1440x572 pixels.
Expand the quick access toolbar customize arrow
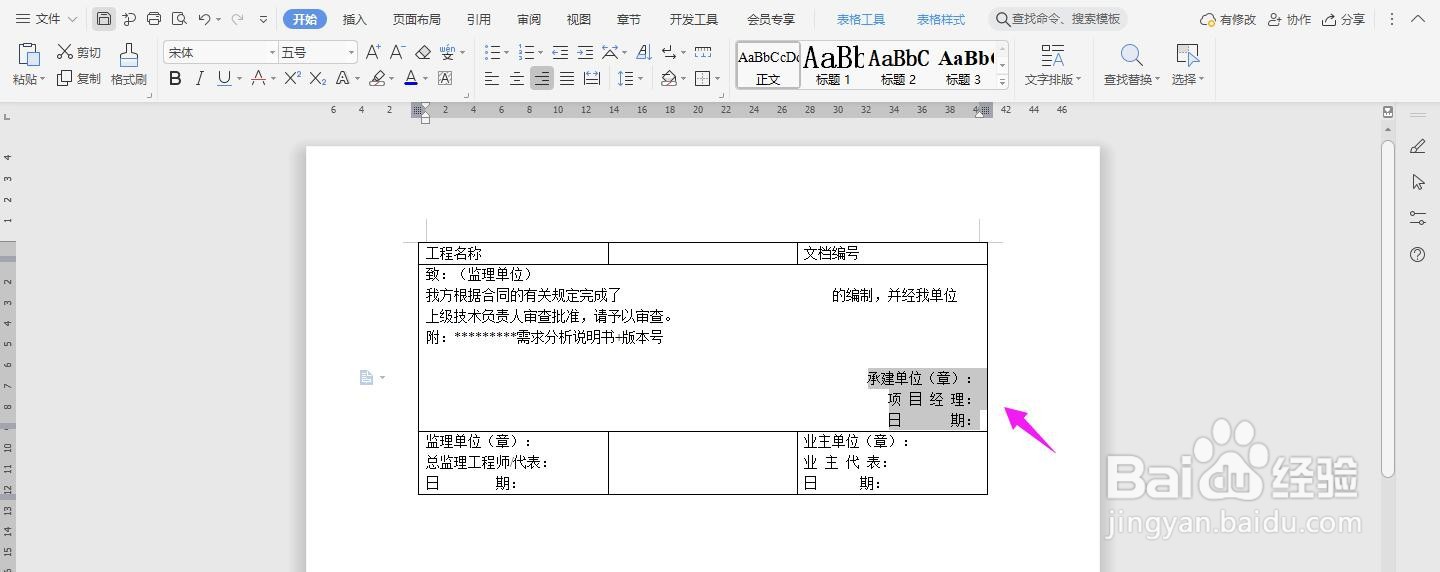pos(263,19)
